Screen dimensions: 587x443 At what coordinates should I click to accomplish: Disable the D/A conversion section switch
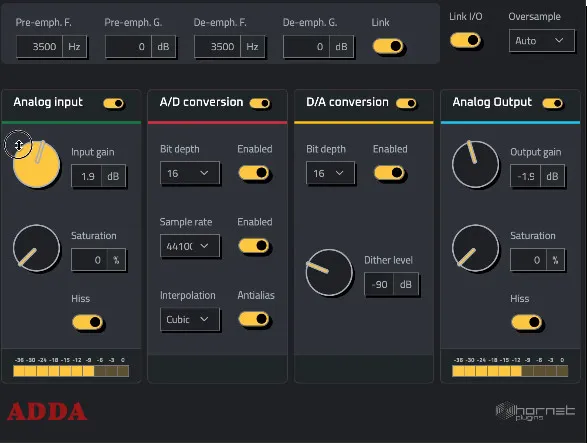[406, 103]
